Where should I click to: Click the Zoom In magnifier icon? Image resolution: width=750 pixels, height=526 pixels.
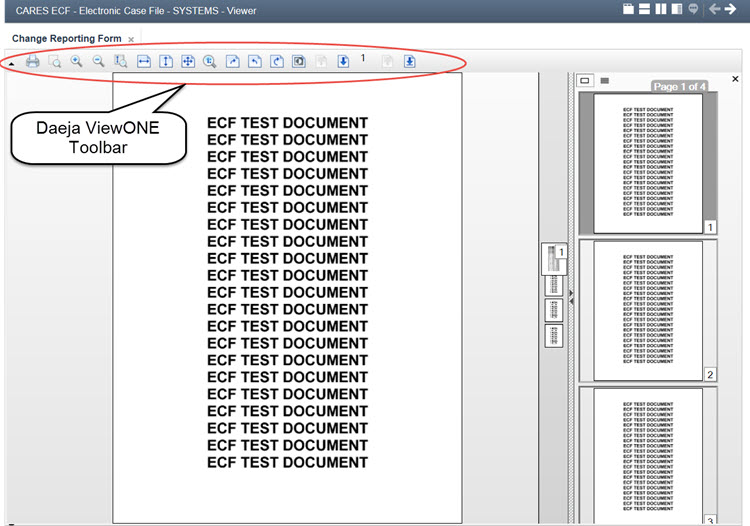(x=77, y=62)
